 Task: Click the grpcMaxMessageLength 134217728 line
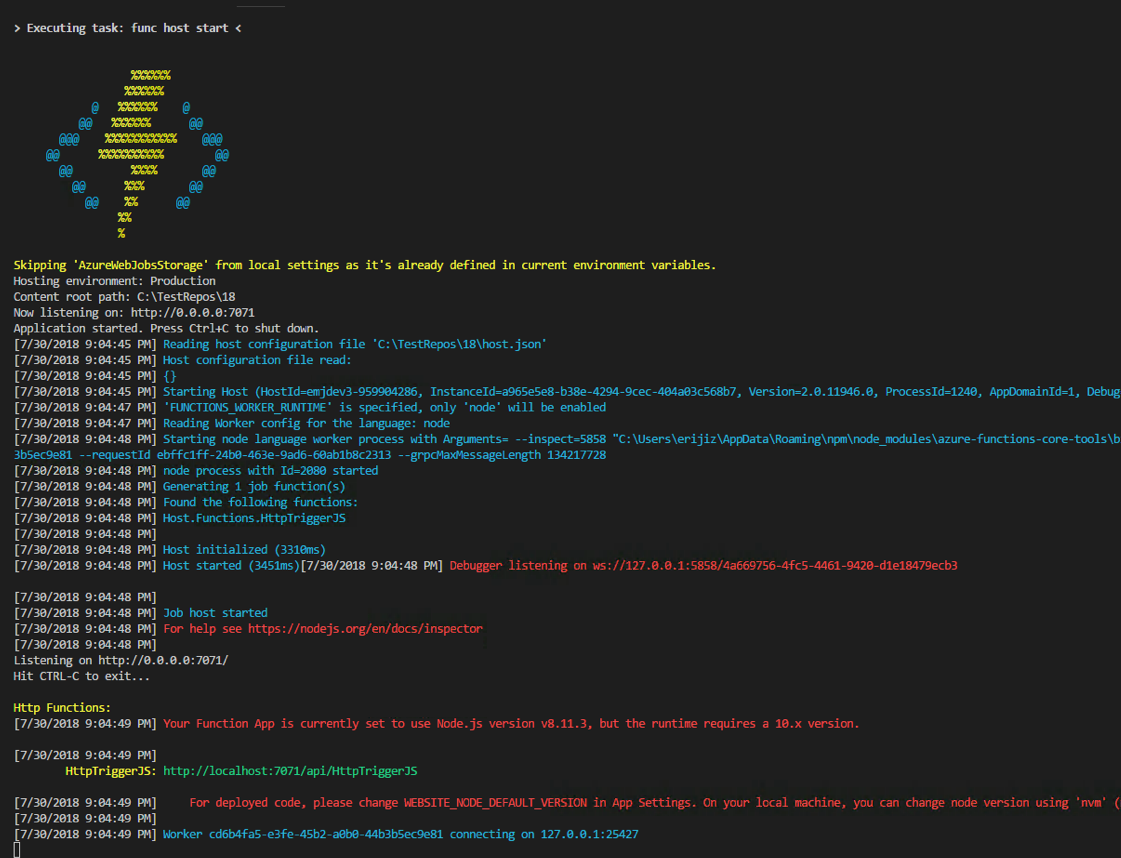click(x=310, y=455)
